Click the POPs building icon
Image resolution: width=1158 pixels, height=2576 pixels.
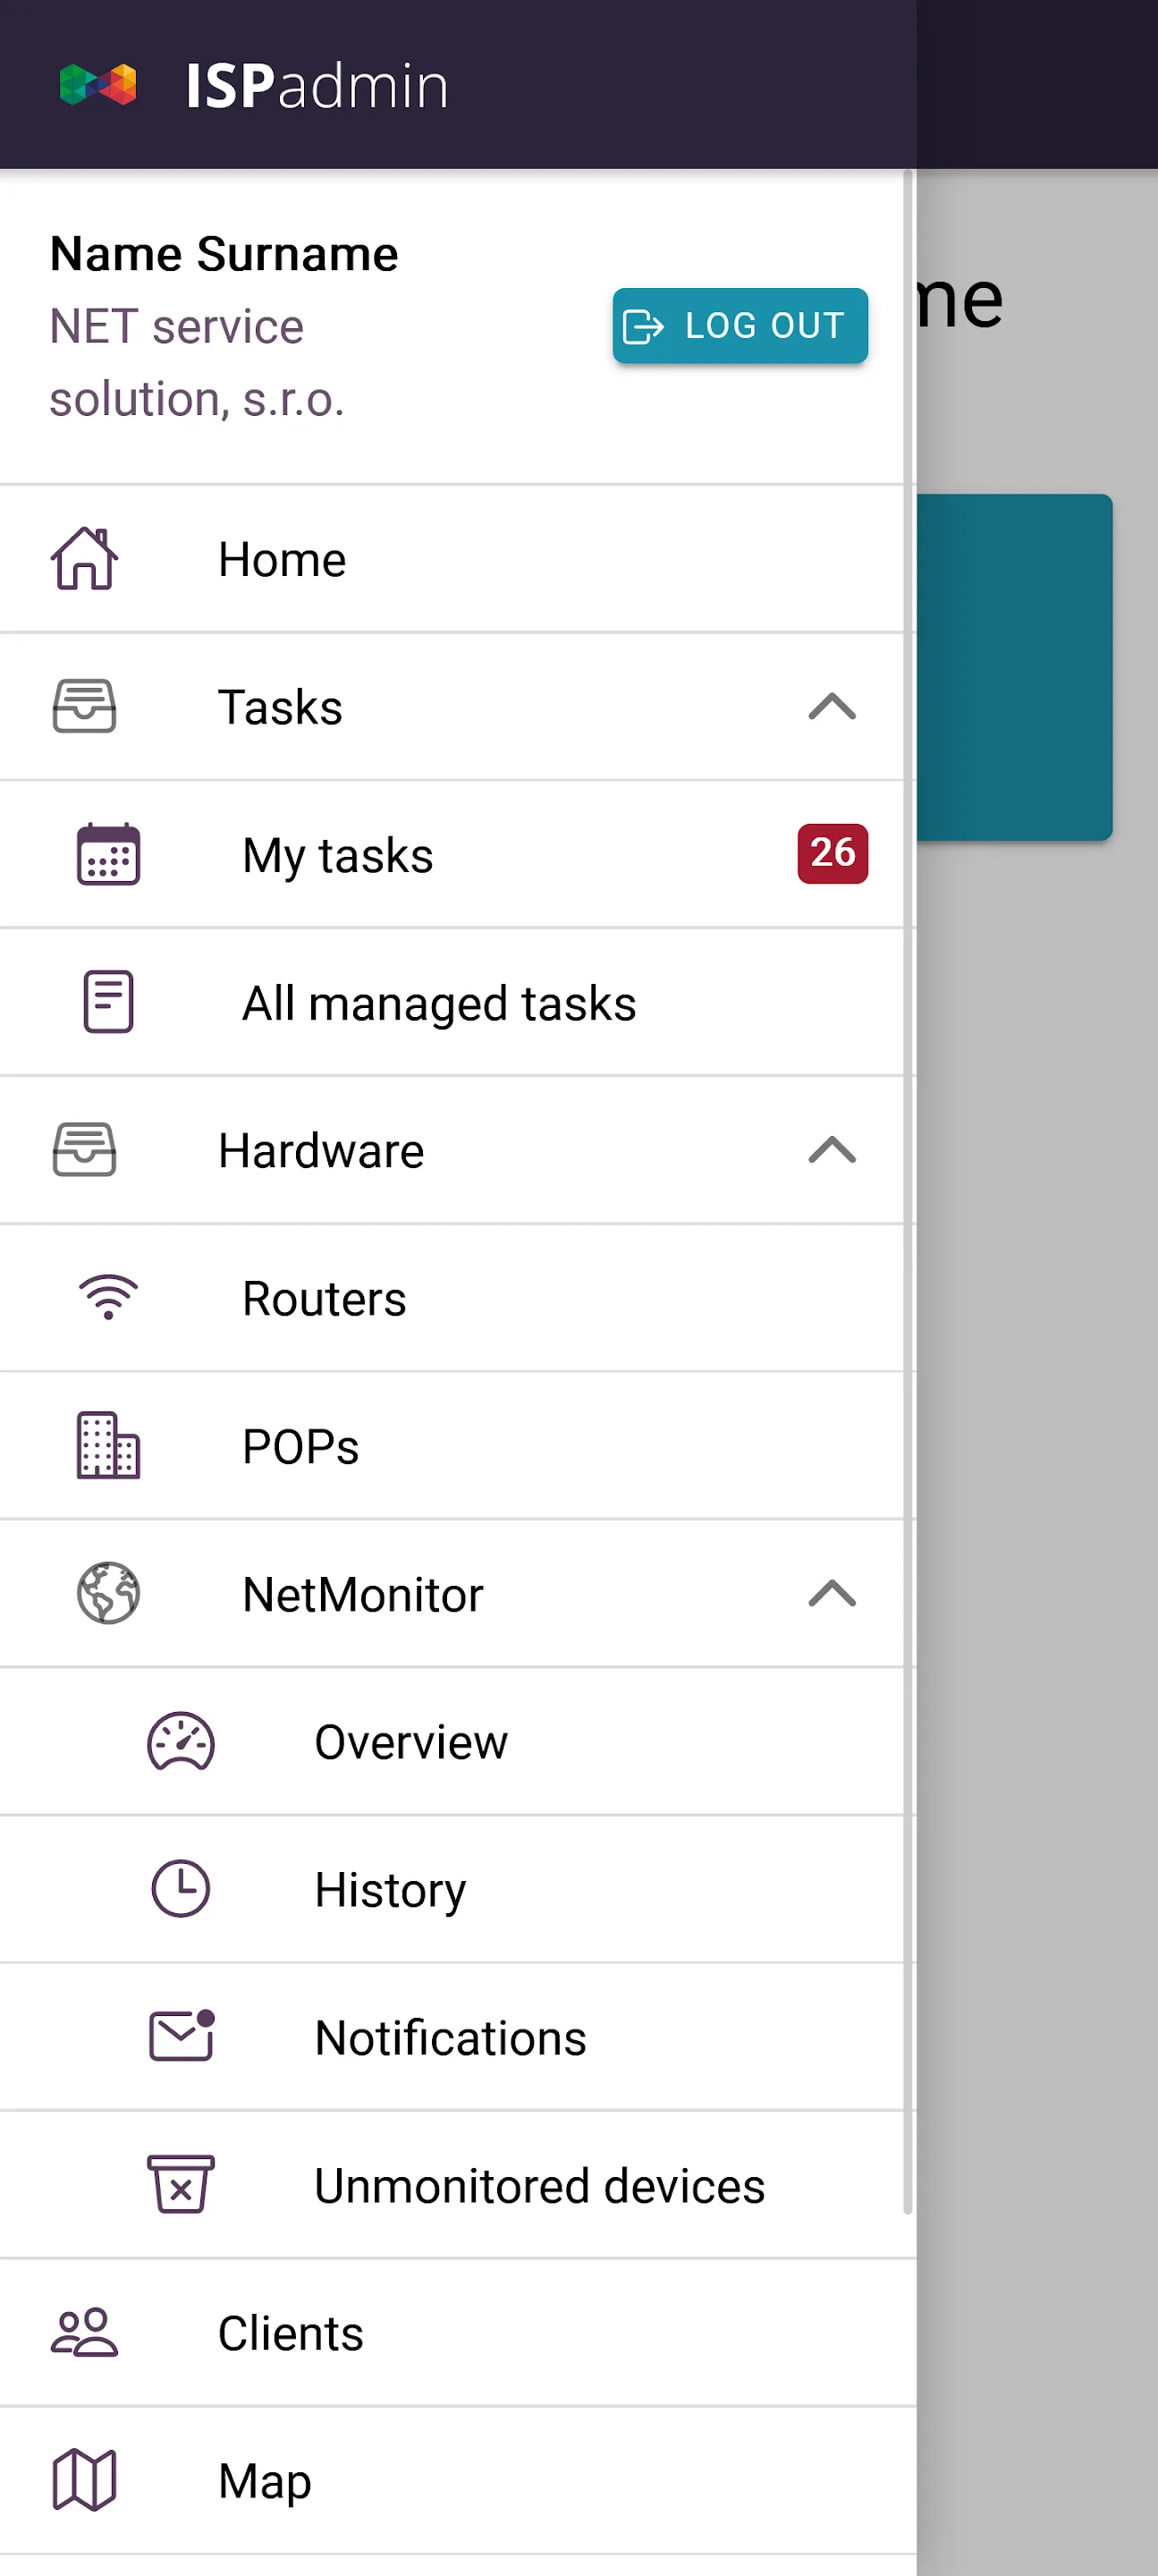(109, 1446)
